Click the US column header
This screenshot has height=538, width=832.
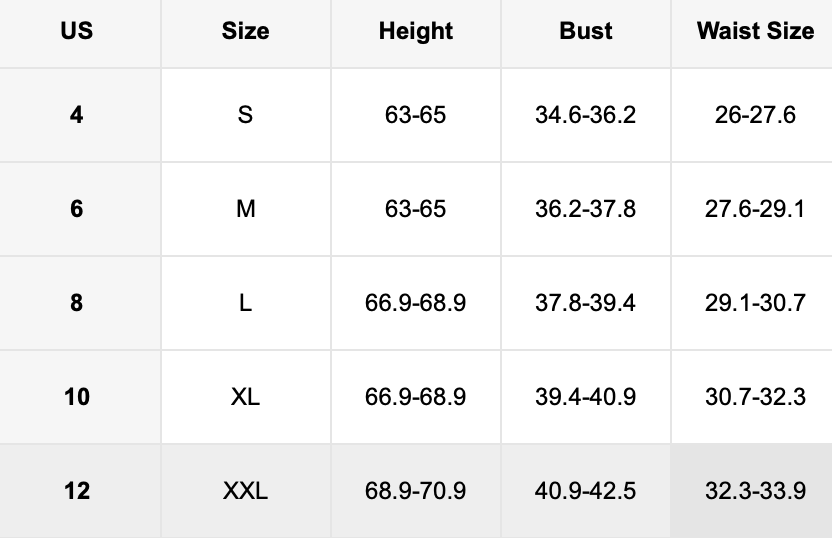pos(77,31)
